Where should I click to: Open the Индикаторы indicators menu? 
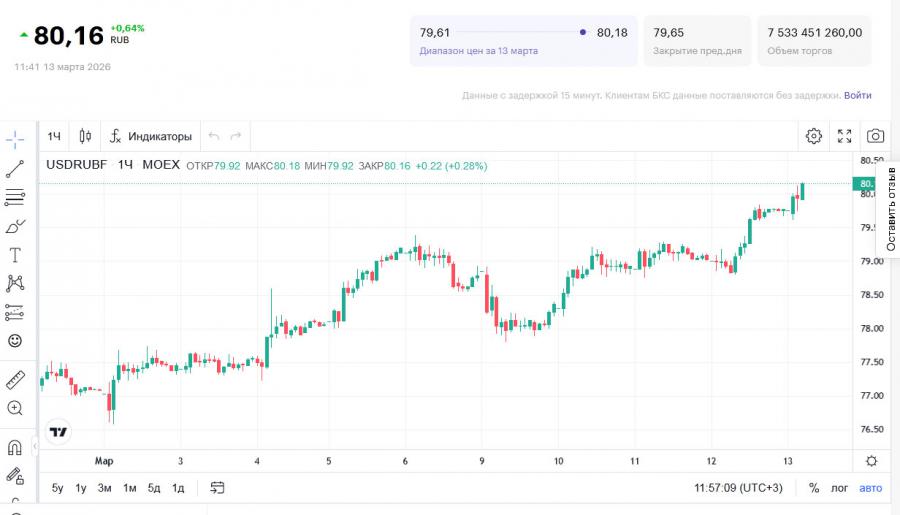click(150, 136)
